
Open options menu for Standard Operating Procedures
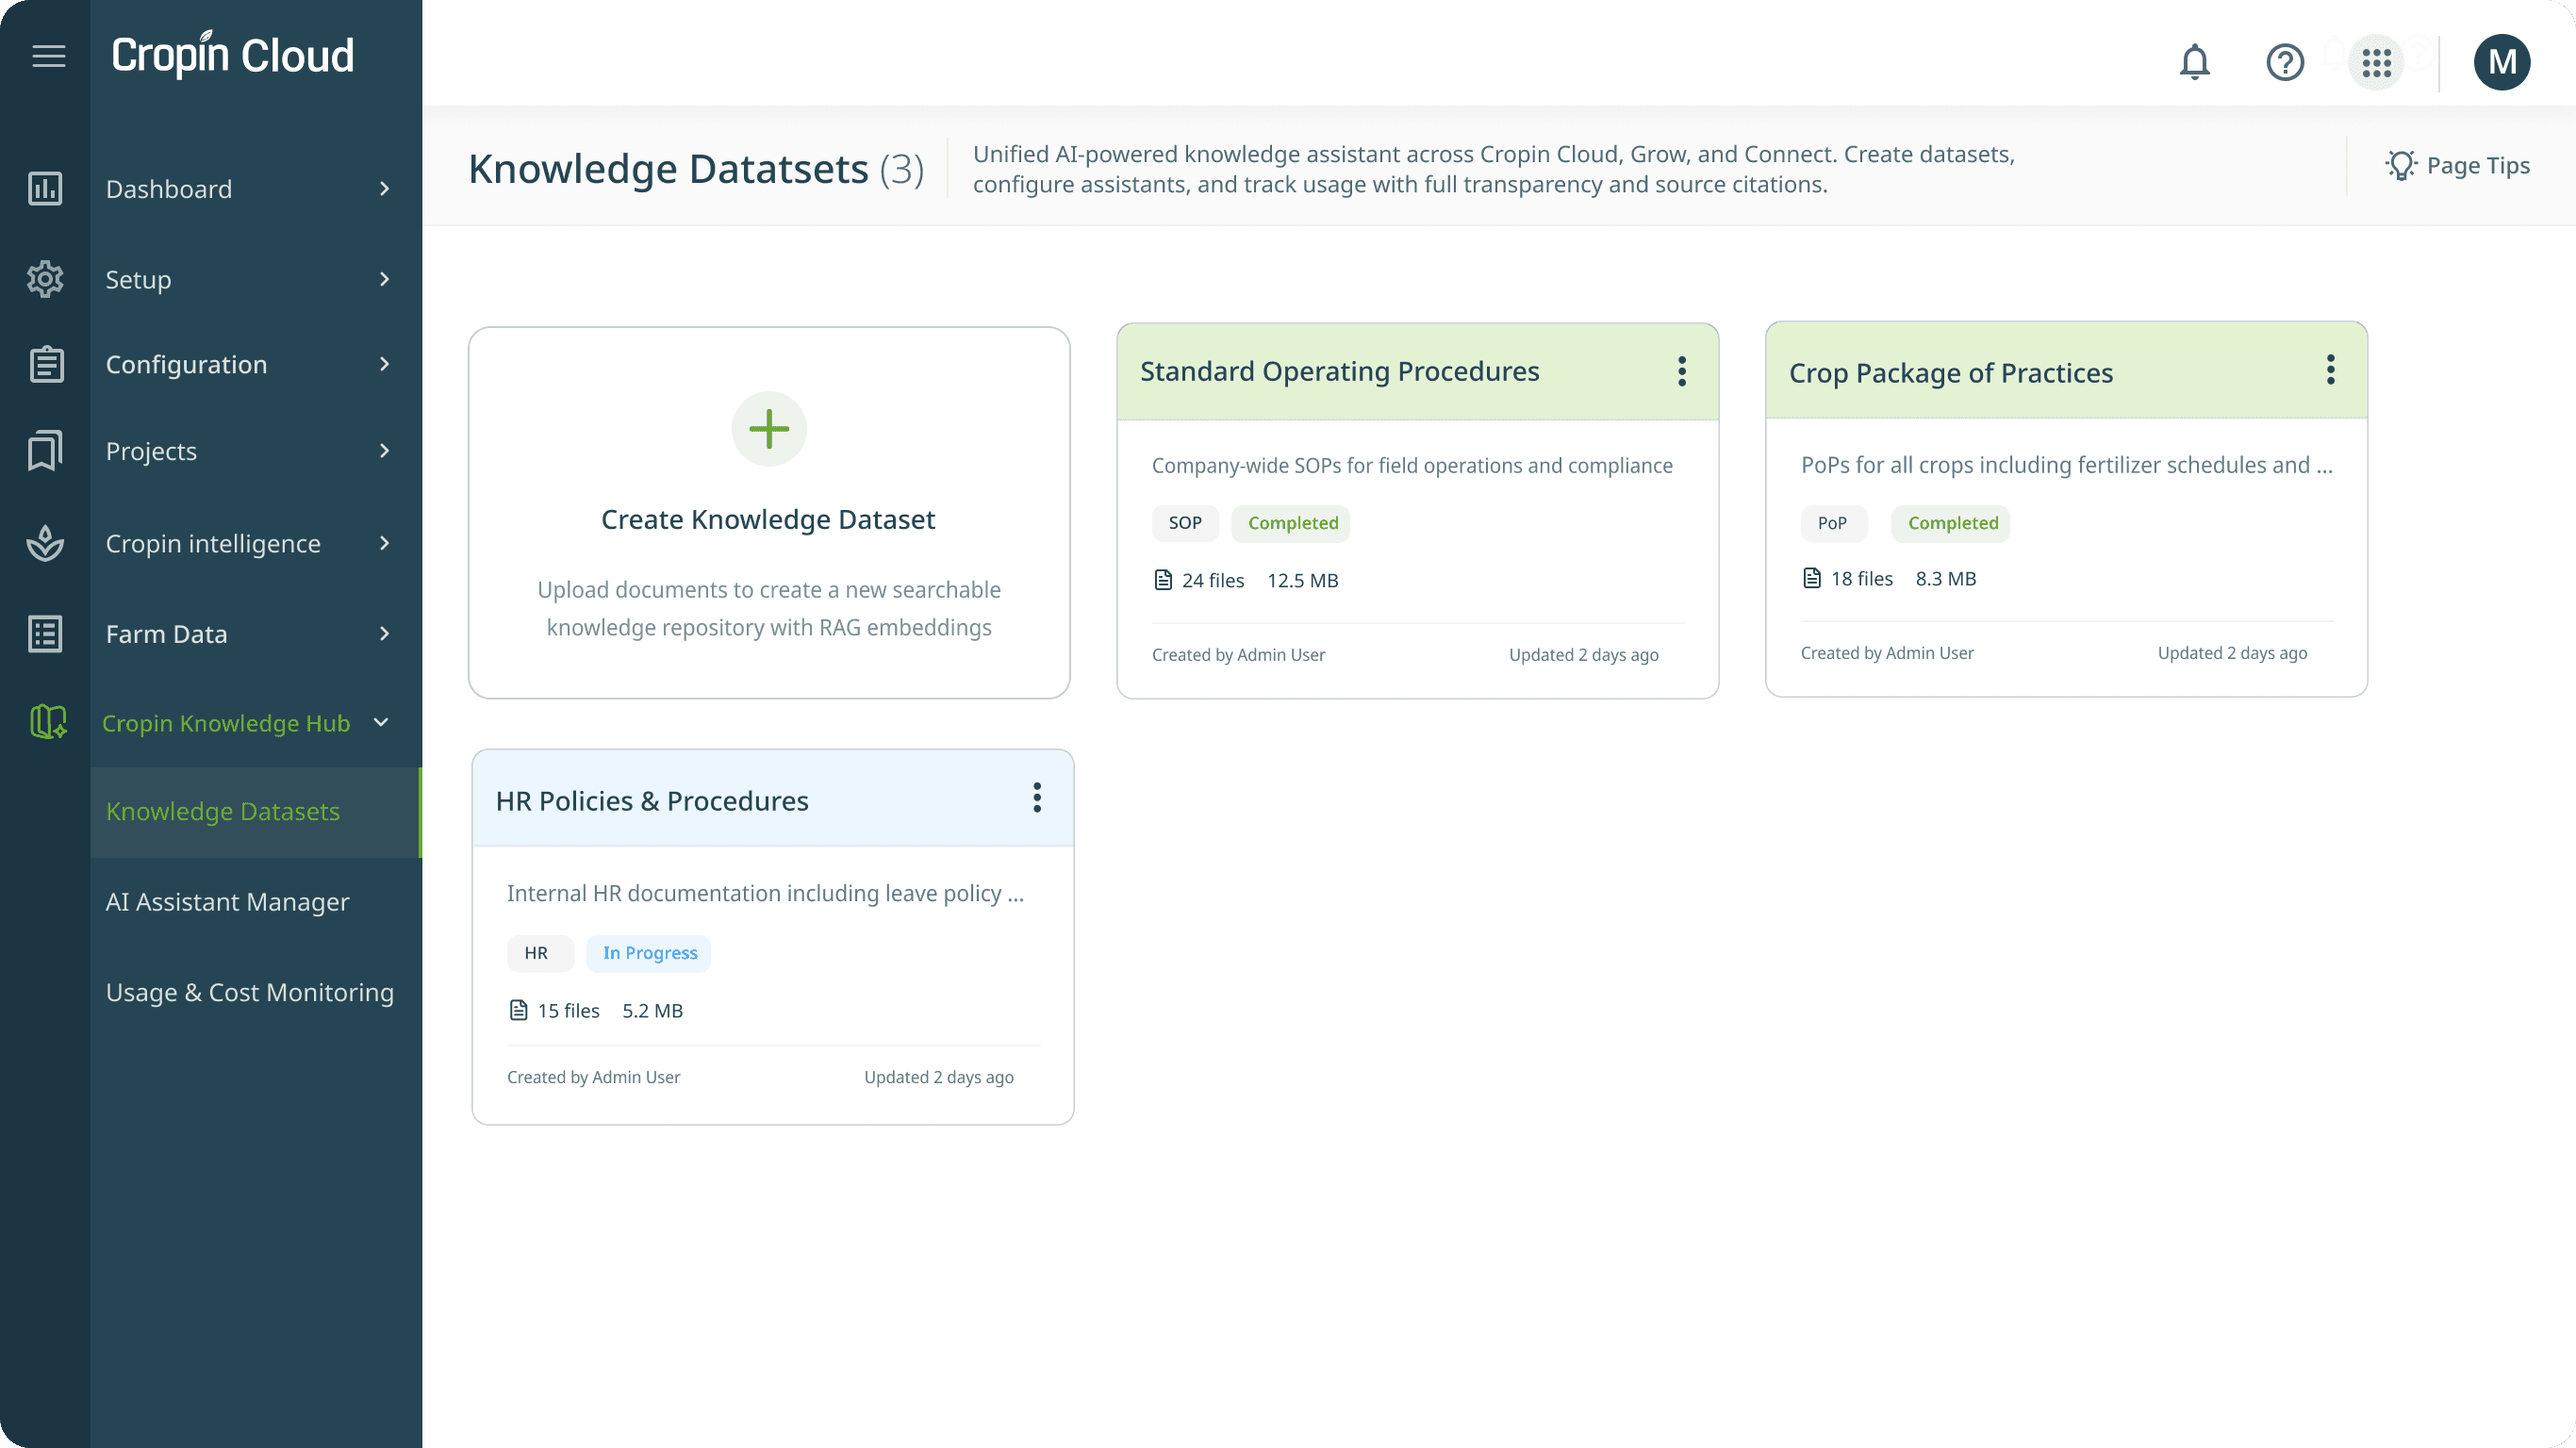point(1682,371)
